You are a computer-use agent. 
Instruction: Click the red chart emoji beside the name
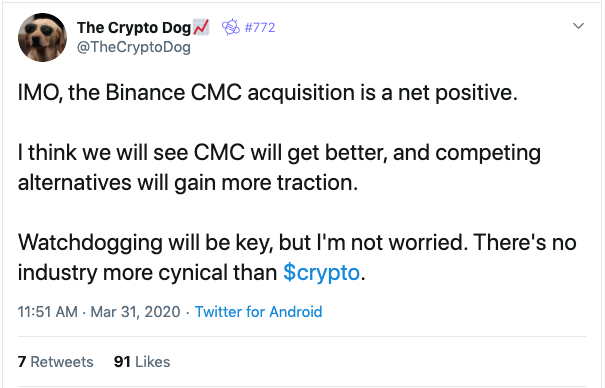click(x=201, y=27)
